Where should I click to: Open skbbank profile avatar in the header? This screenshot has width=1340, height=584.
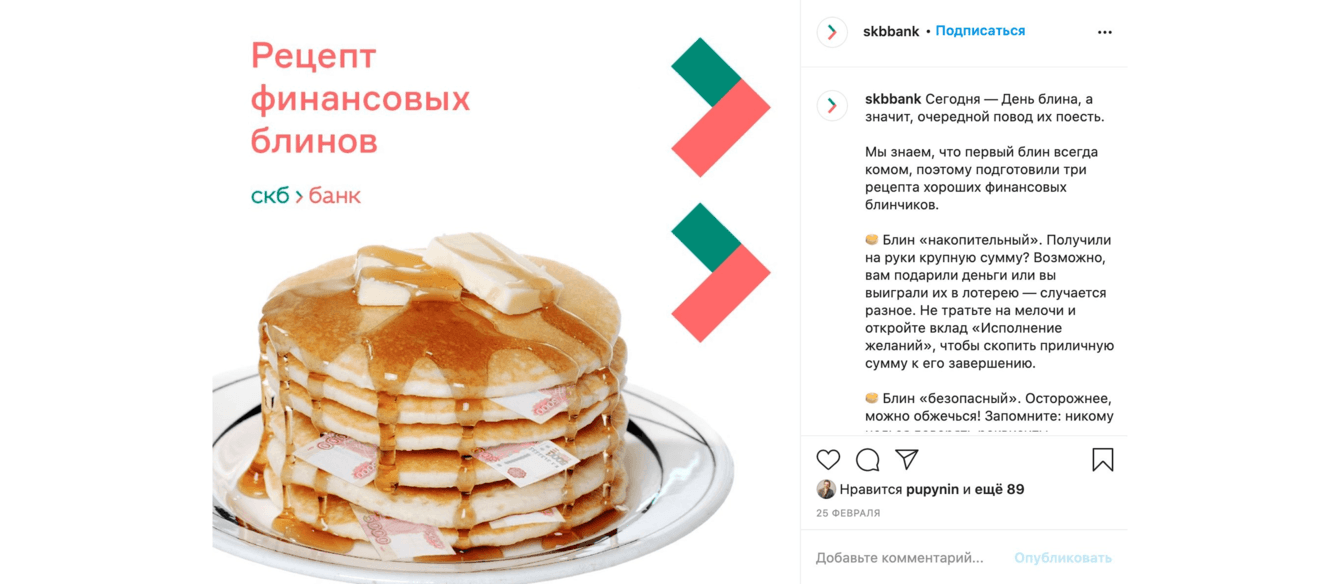[x=832, y=32]
